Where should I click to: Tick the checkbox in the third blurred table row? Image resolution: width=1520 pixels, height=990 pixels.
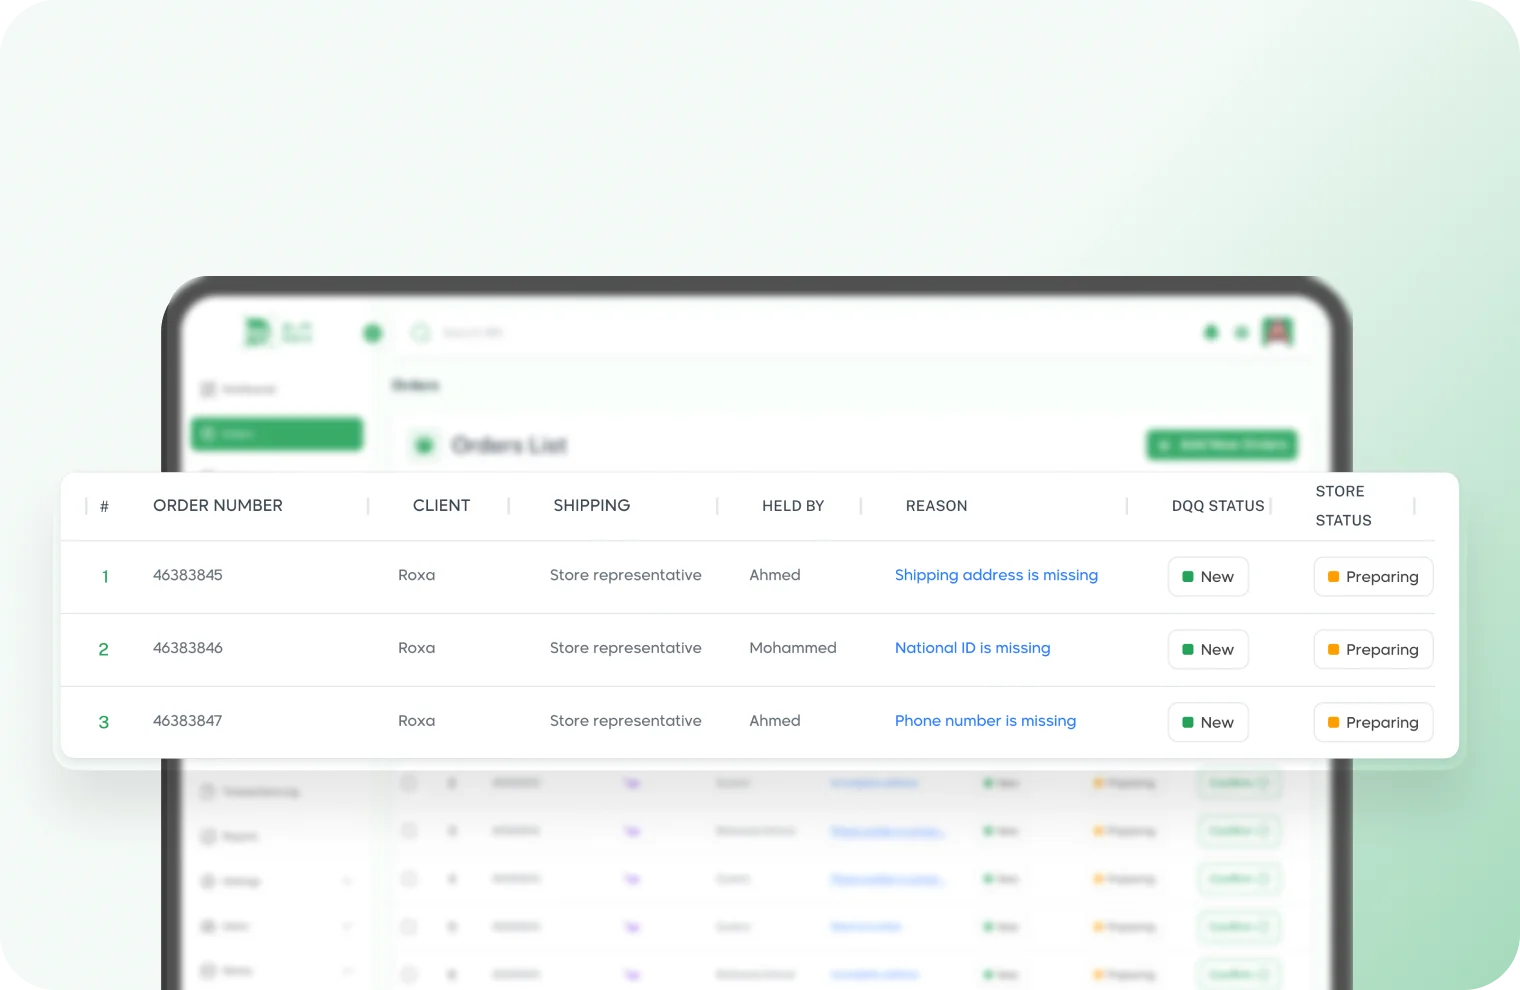[409, 879]
